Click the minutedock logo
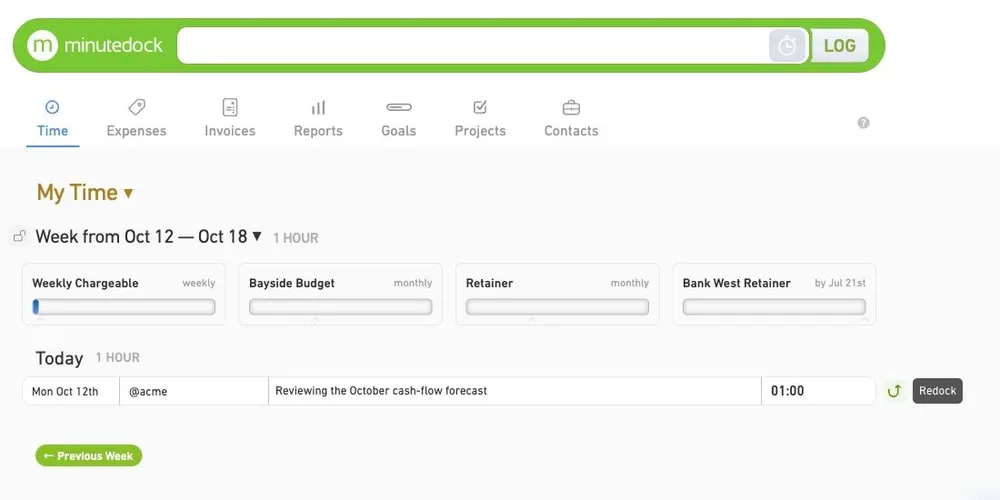Viewport: 1000px width, 500px height. 94,45
